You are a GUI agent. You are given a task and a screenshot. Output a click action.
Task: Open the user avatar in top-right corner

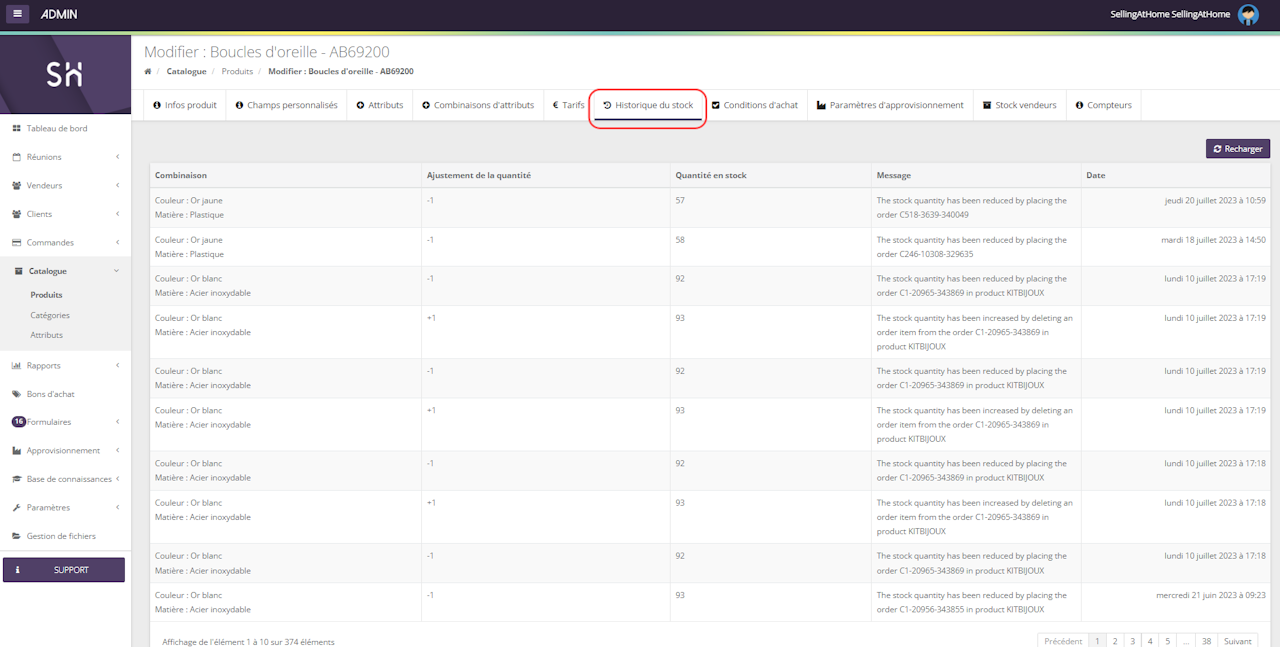(x=1248, y=14)
